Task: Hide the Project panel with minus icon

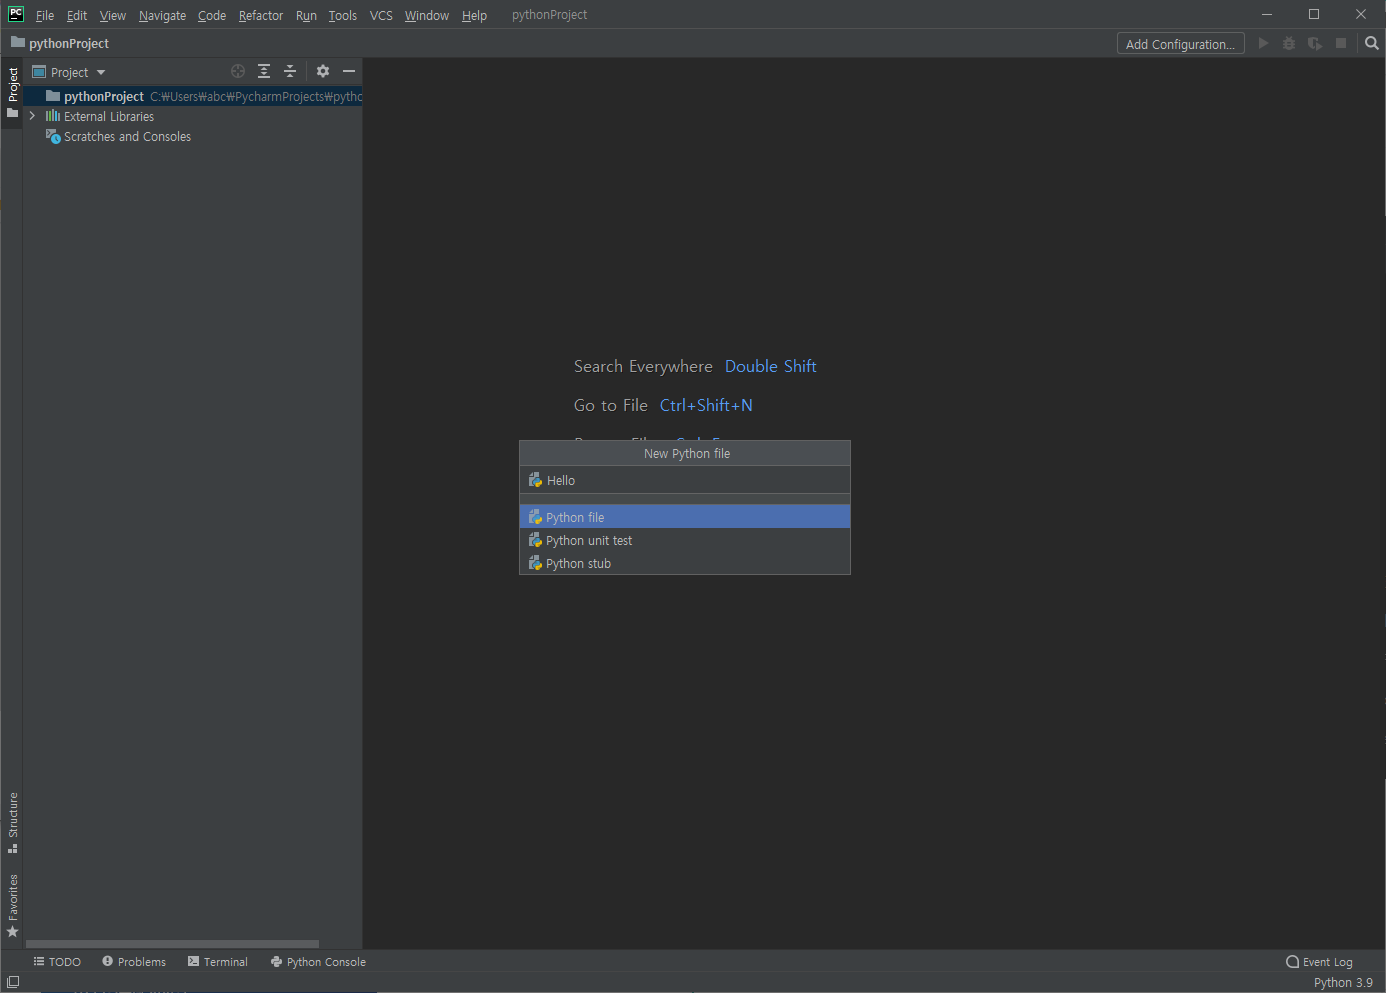Action: pyautogui.click(x=349, y=71)
